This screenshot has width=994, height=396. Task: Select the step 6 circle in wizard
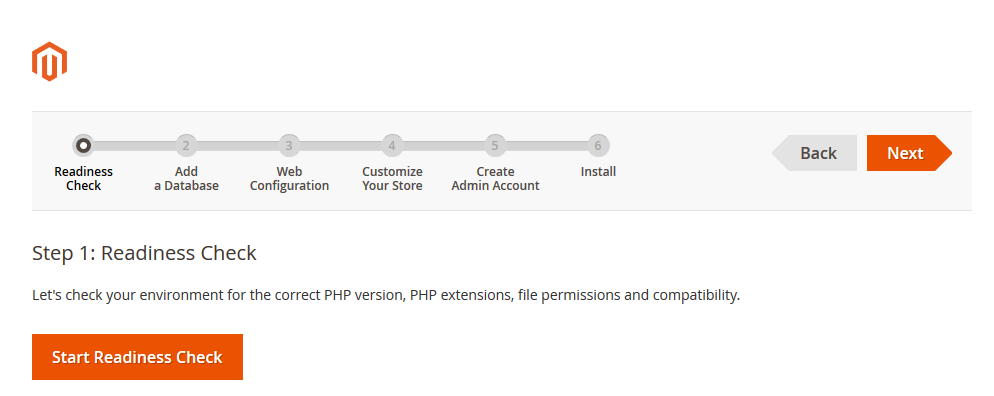click(x=598, y=146)
